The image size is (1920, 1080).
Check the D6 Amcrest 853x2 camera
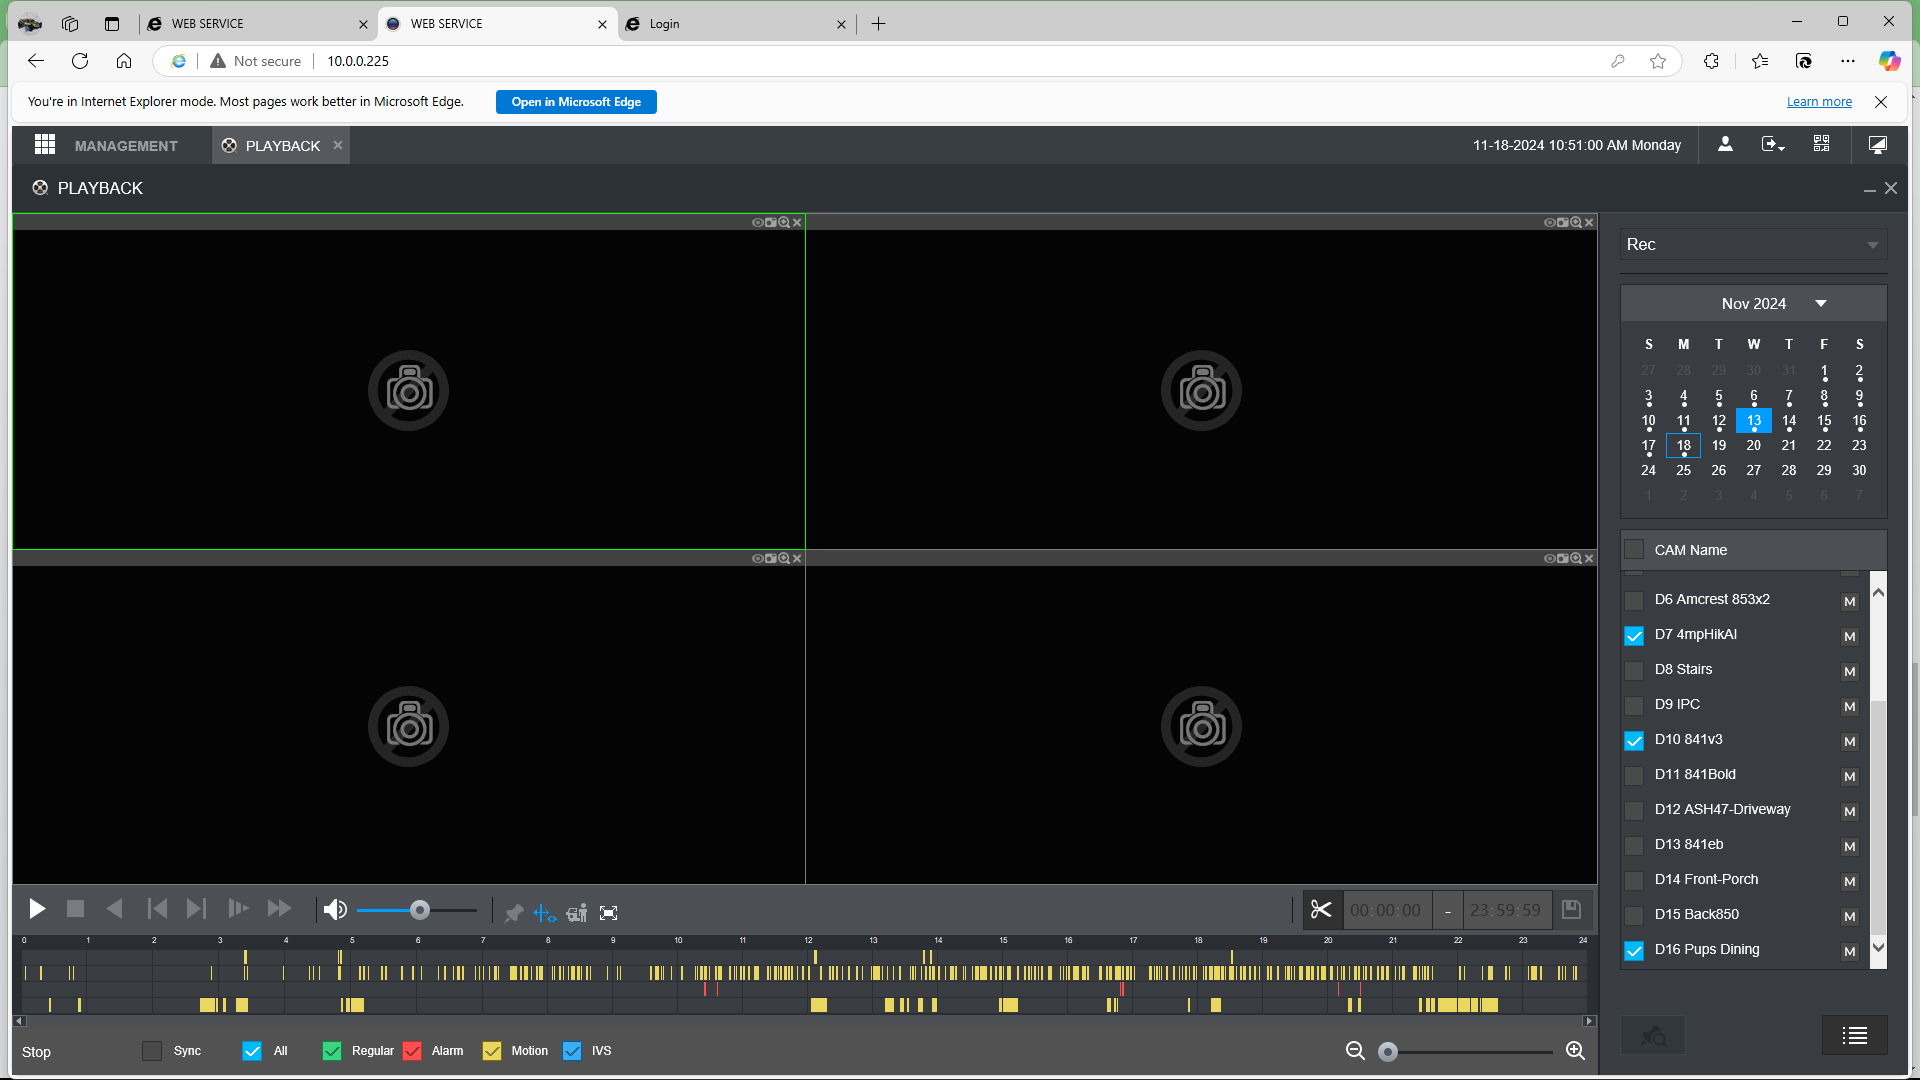click(x=1634, y=601)
